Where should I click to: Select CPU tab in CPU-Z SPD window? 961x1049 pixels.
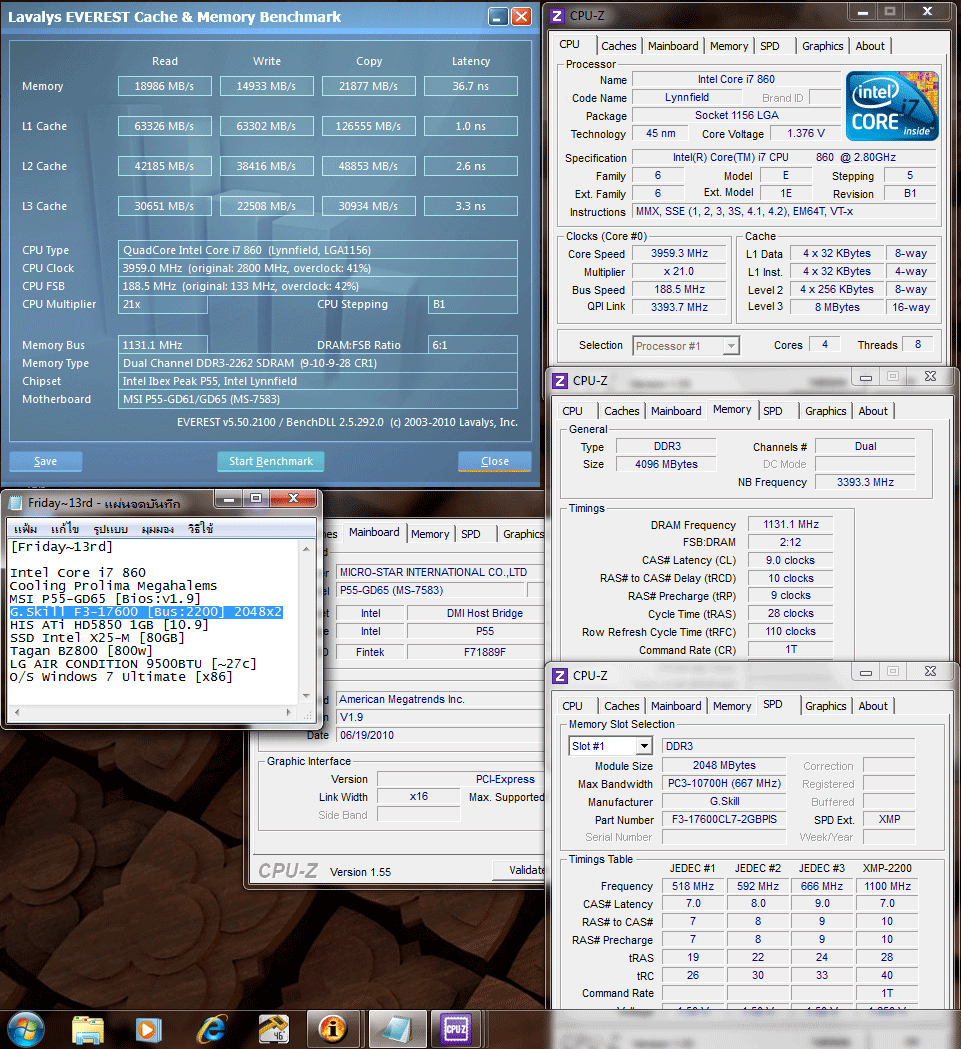coord(572,706)
